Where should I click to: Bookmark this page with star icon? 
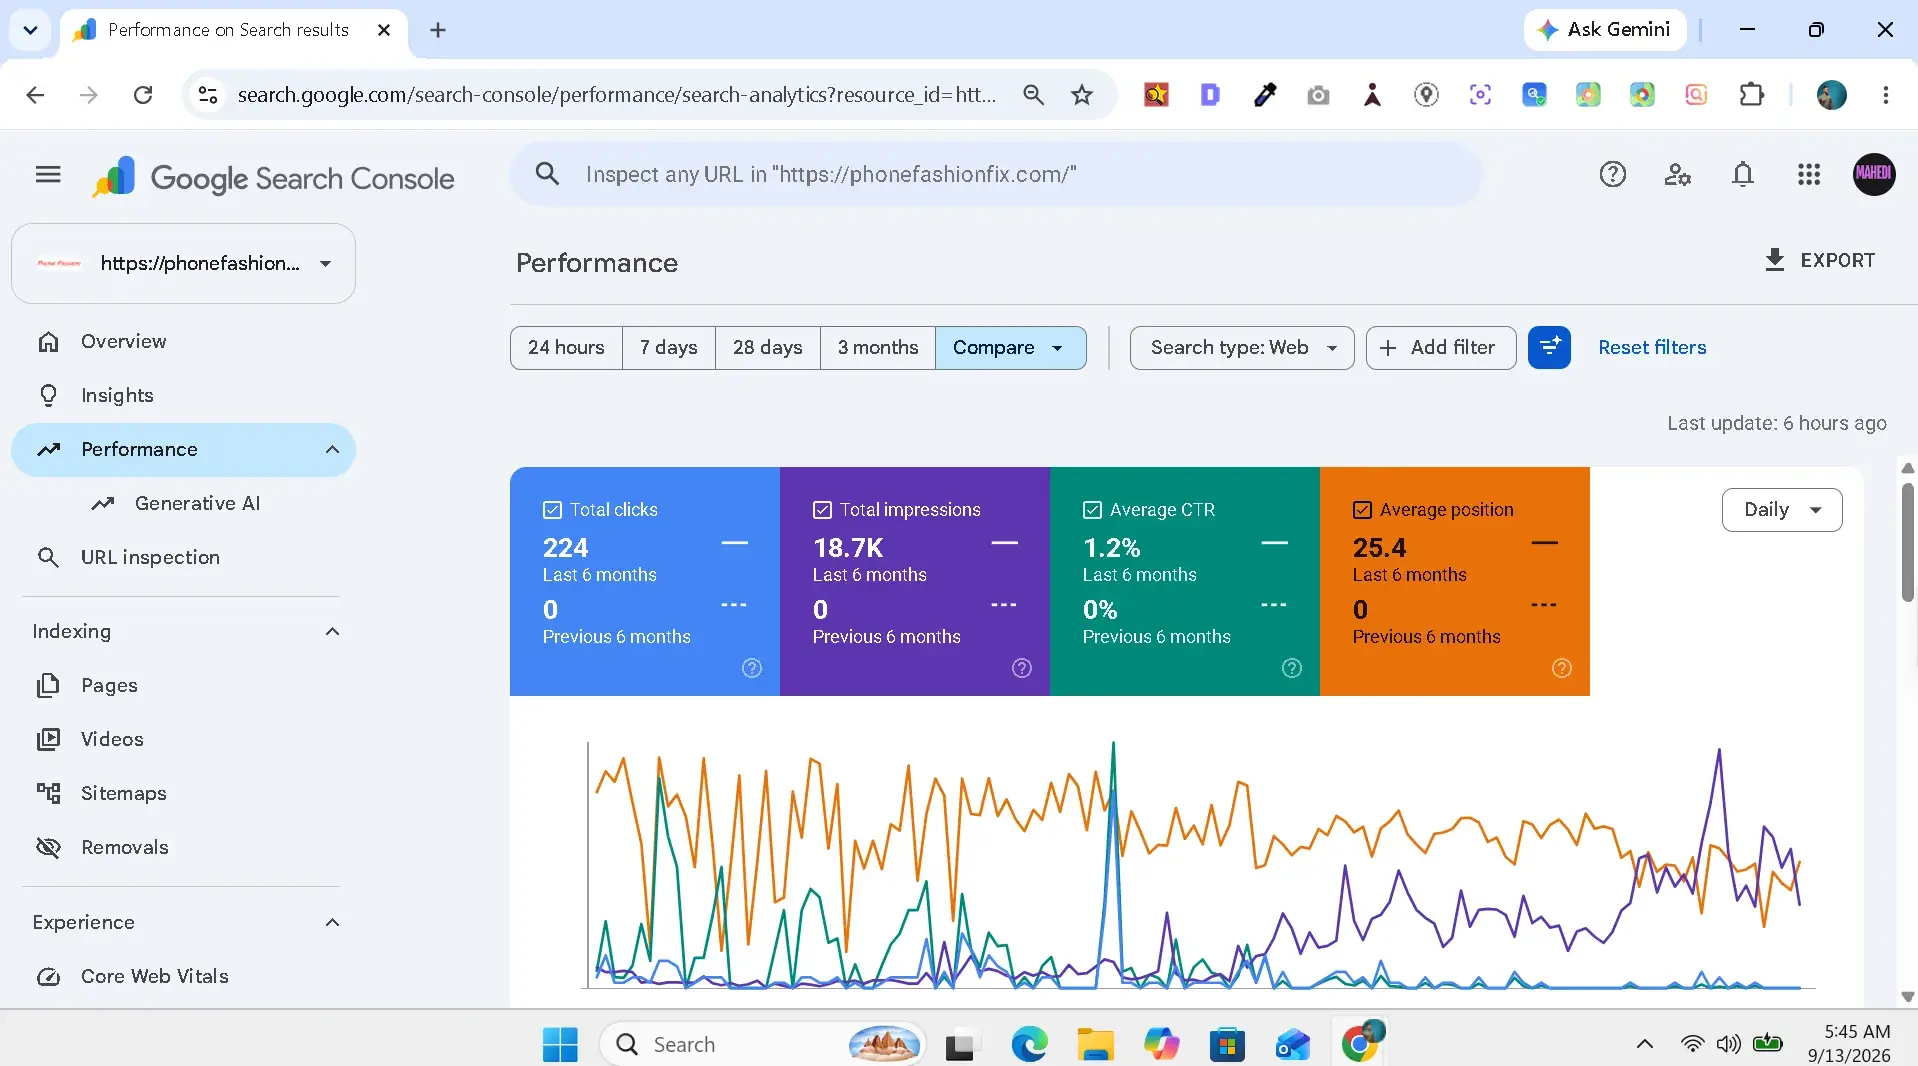(1082, 95)
